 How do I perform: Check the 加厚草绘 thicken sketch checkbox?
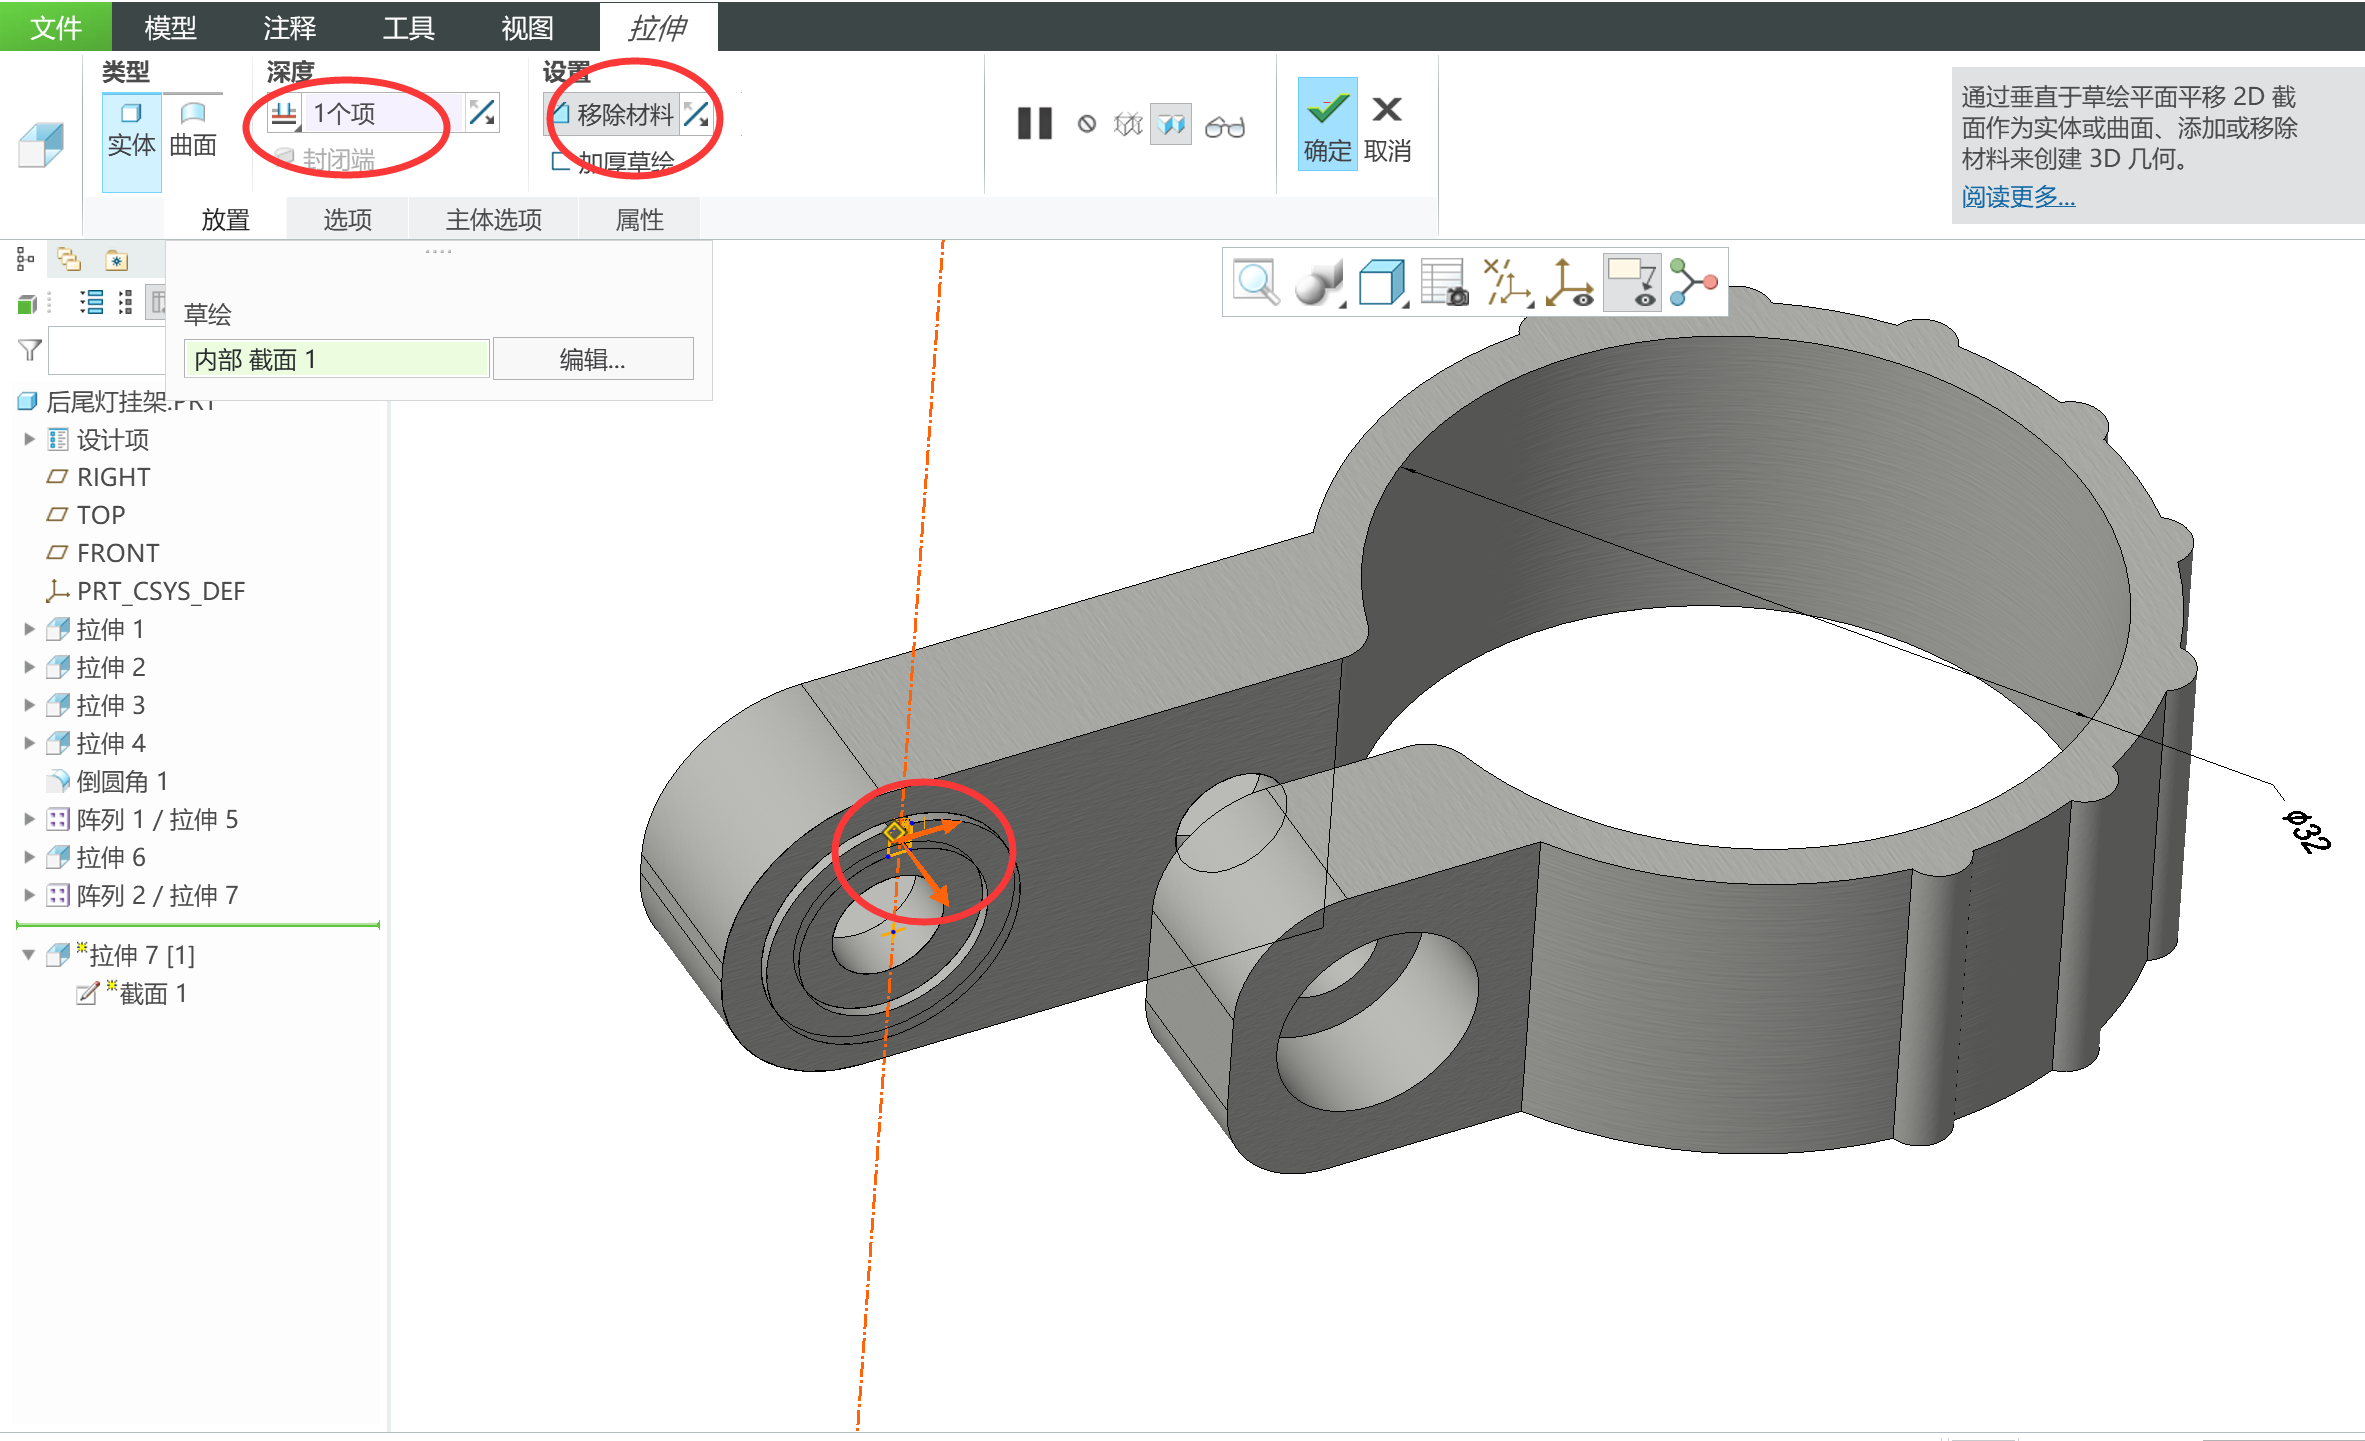[561, 162]
